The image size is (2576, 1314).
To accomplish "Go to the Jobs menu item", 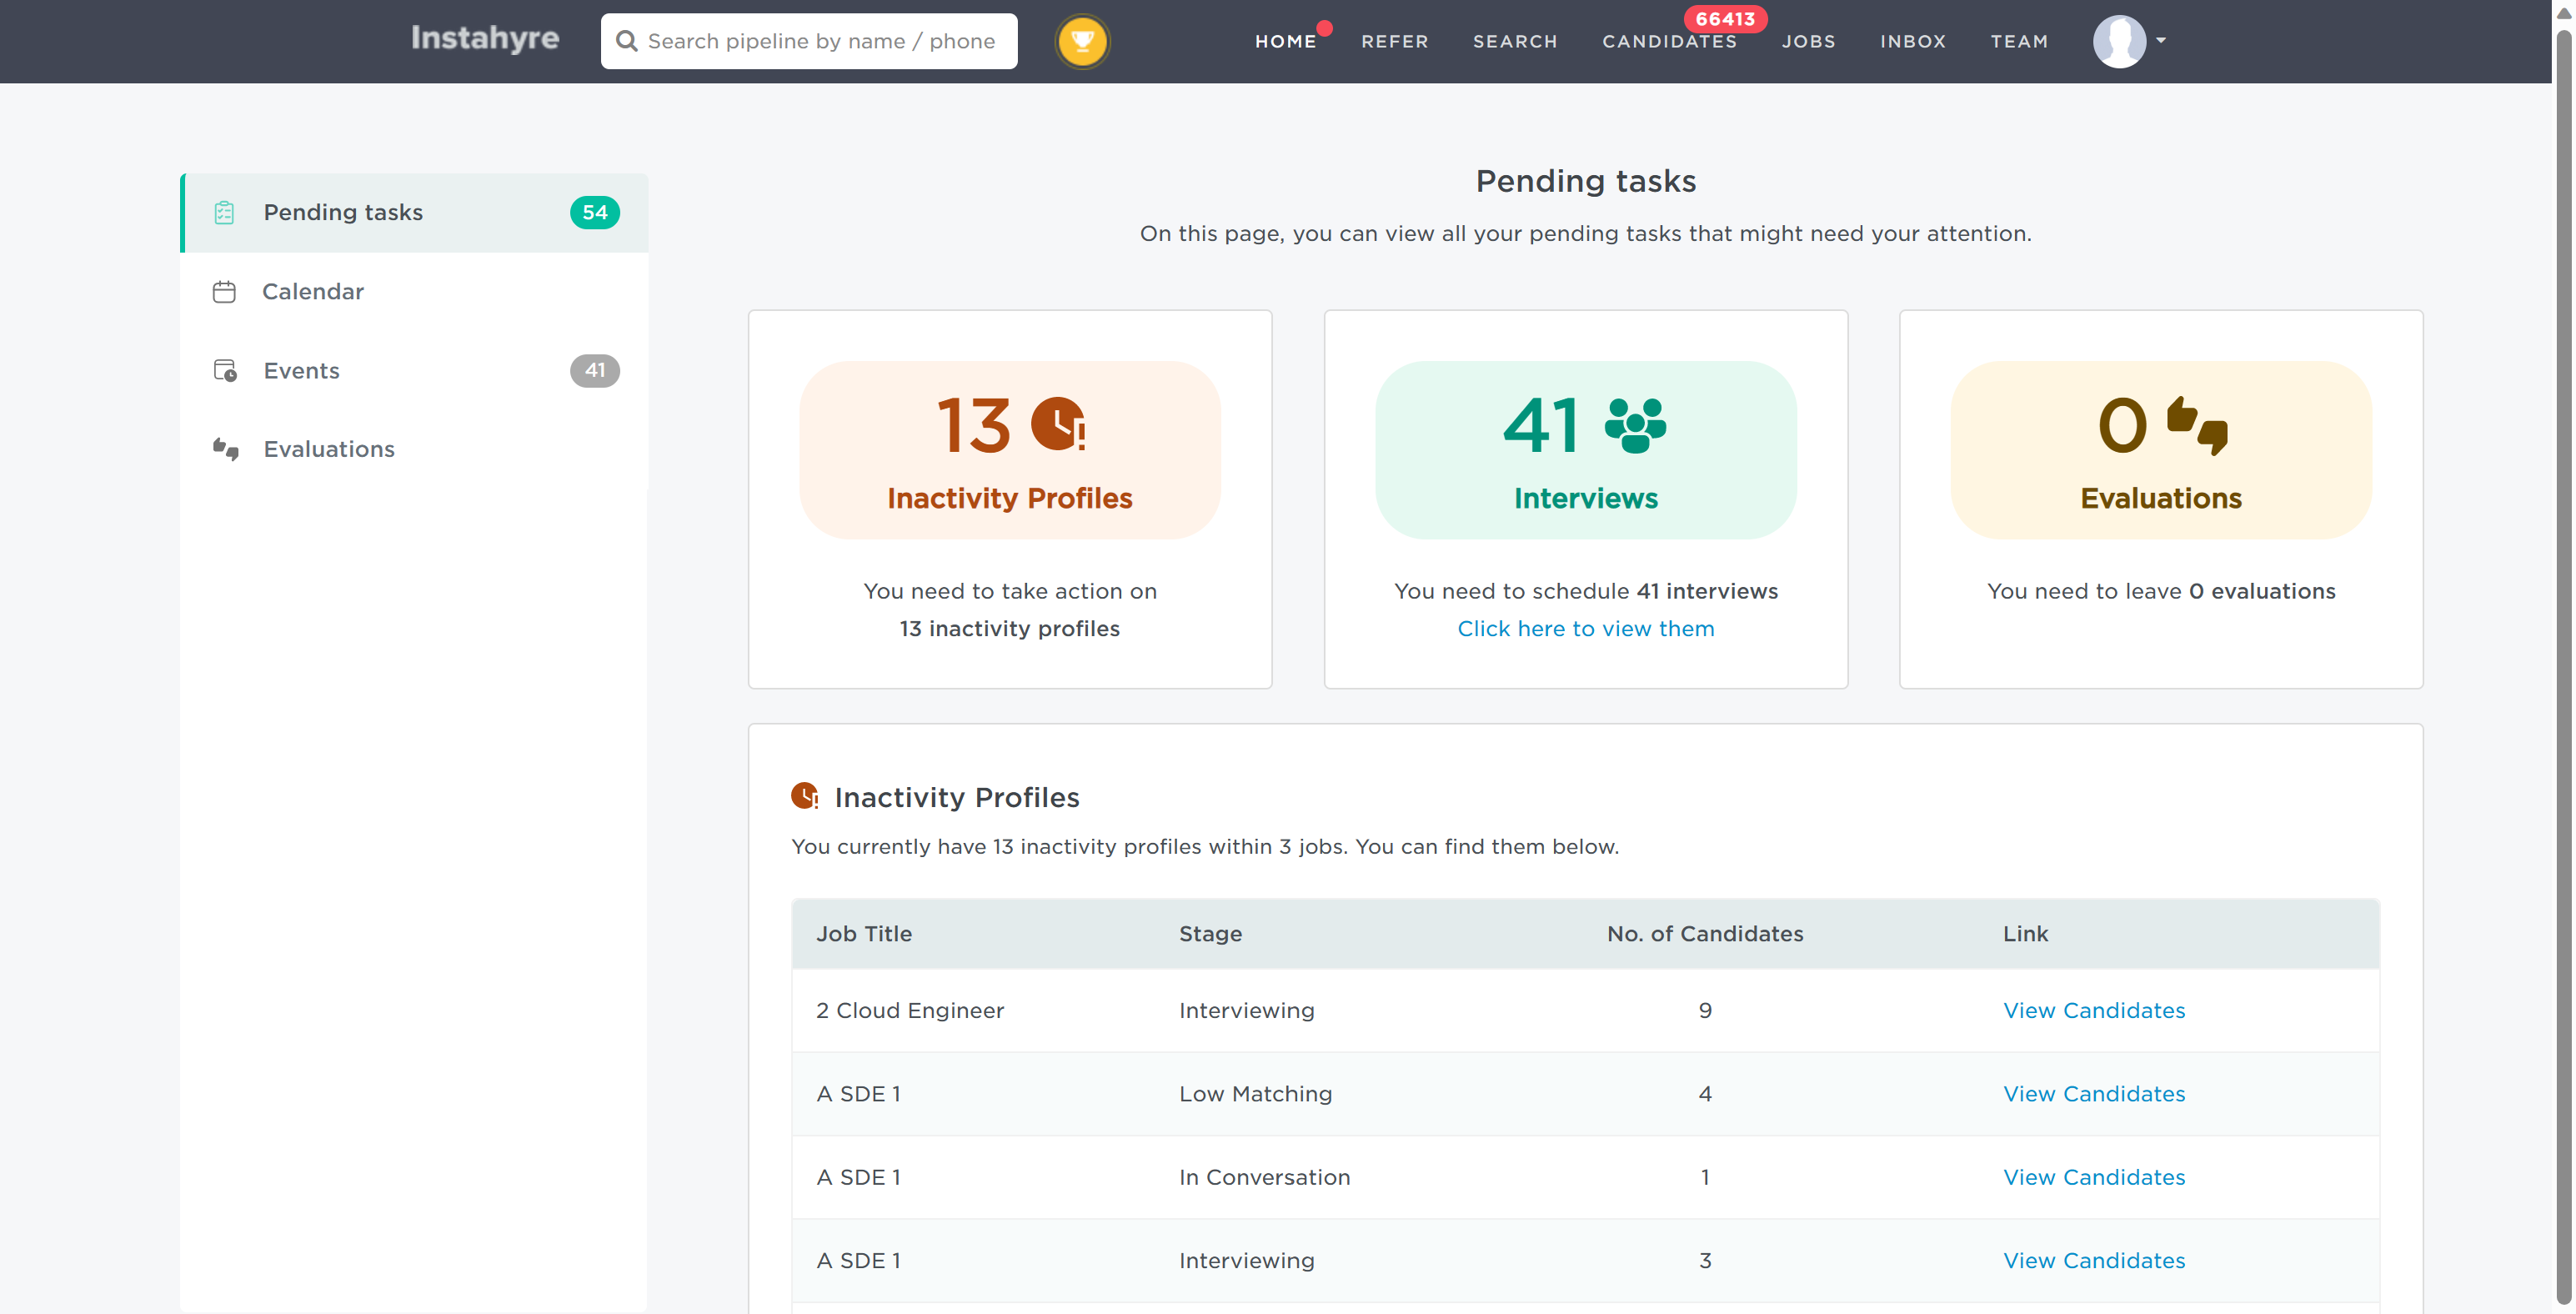I will coord(1808,41).
